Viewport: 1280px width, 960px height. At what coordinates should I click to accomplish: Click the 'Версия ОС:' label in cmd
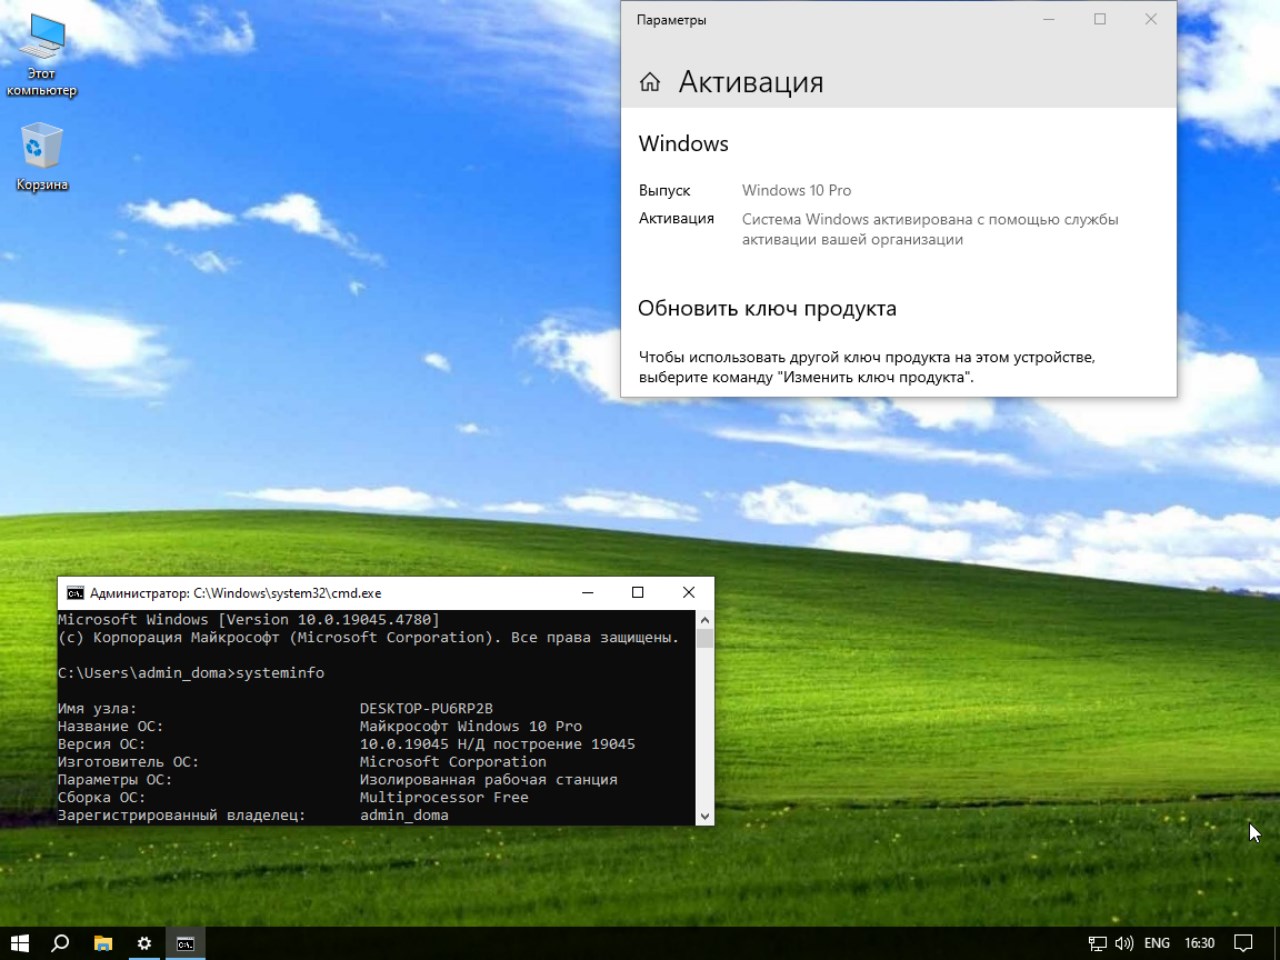tap(102, 744)
